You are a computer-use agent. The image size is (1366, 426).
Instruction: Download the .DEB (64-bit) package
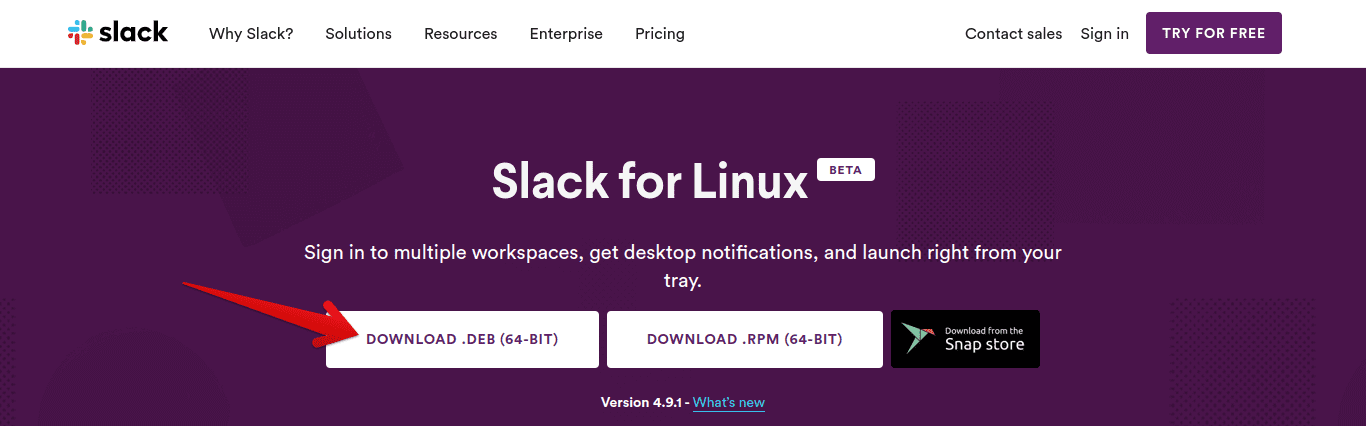462,339
